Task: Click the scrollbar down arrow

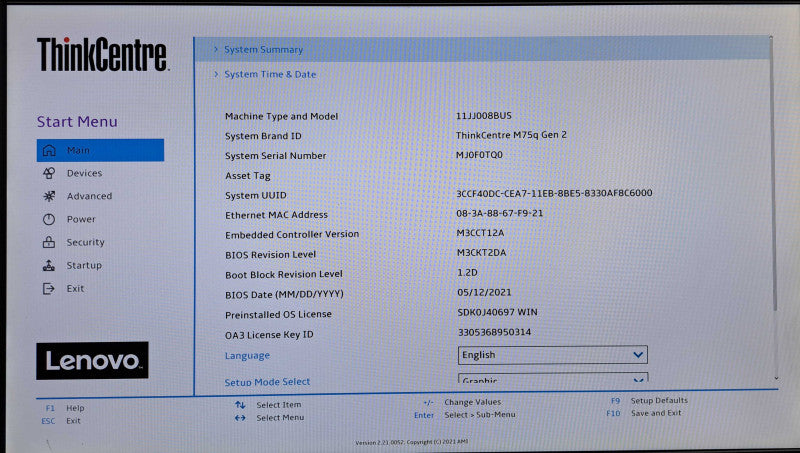Action: 777,378
